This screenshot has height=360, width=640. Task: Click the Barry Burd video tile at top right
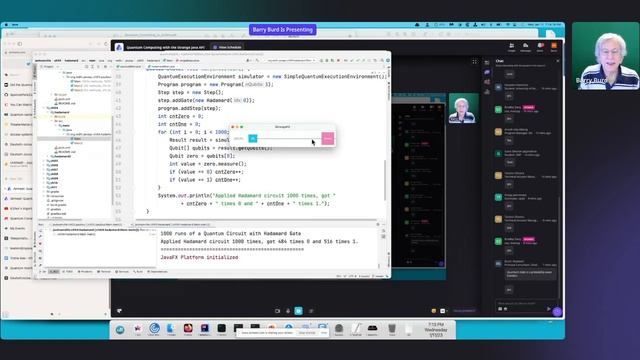(606, 56)
